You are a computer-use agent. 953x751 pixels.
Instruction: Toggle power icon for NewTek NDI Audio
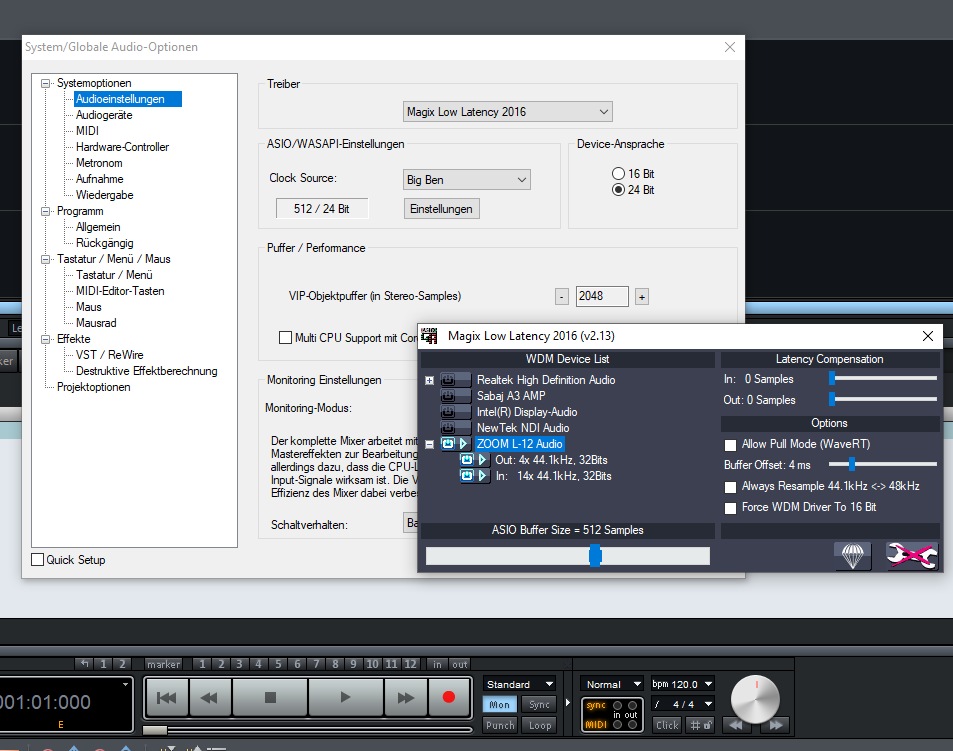click(448, 428)
